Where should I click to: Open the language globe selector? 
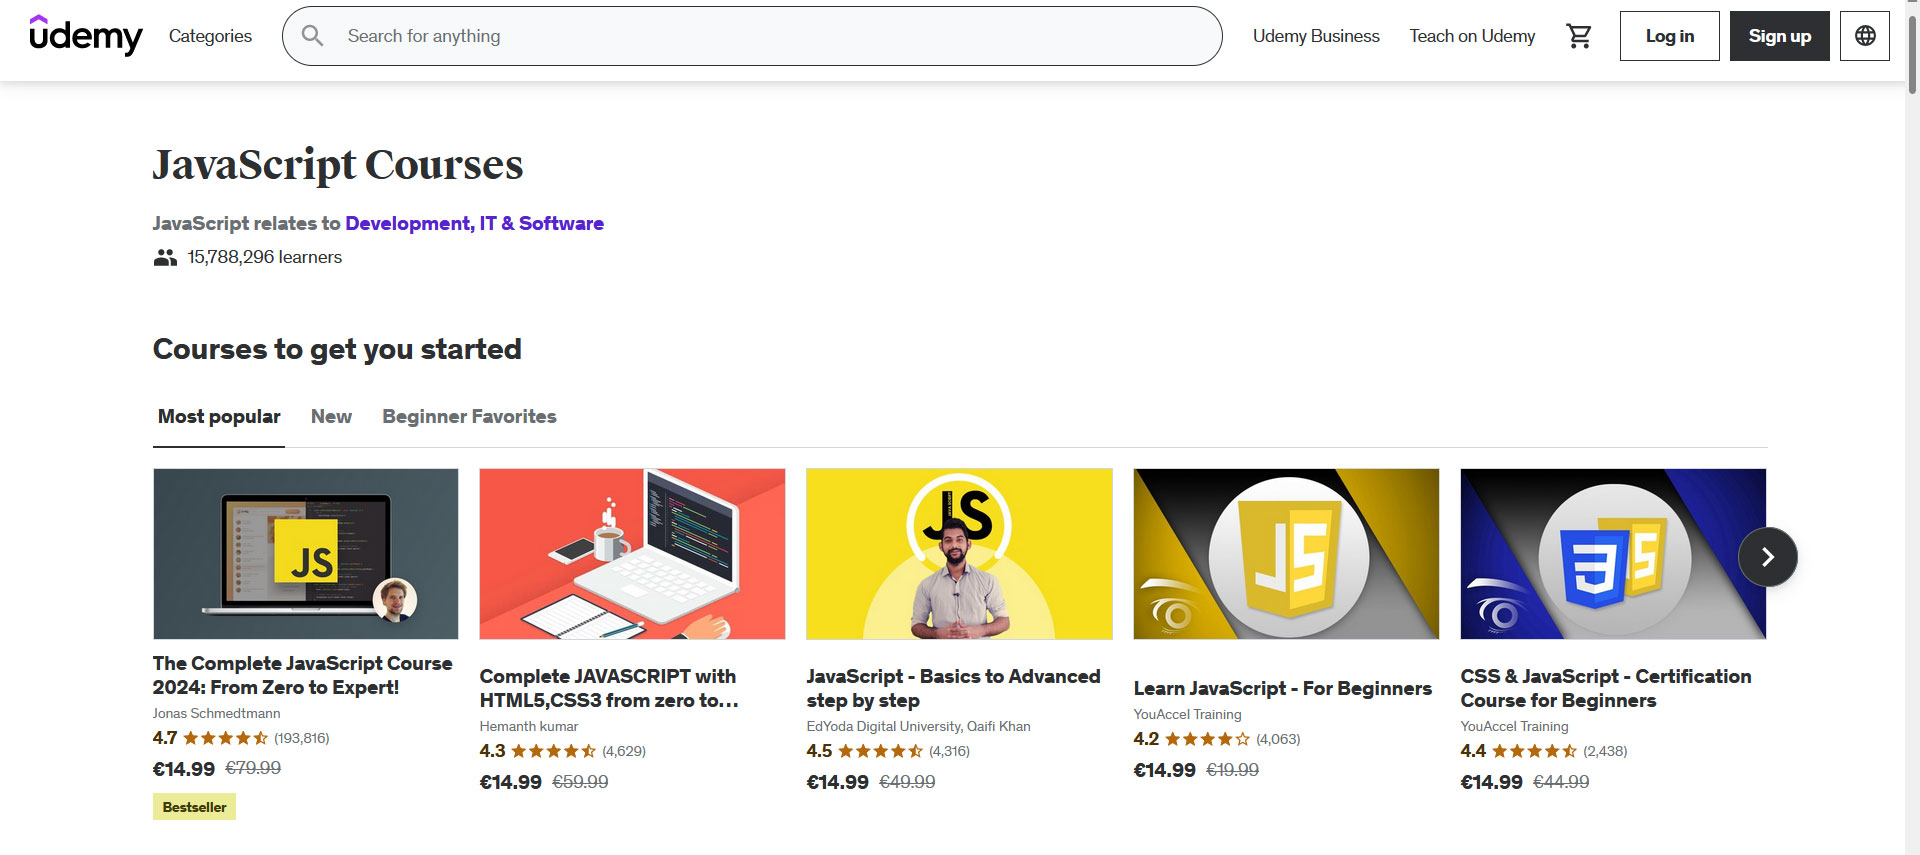tap(1865, 36)
